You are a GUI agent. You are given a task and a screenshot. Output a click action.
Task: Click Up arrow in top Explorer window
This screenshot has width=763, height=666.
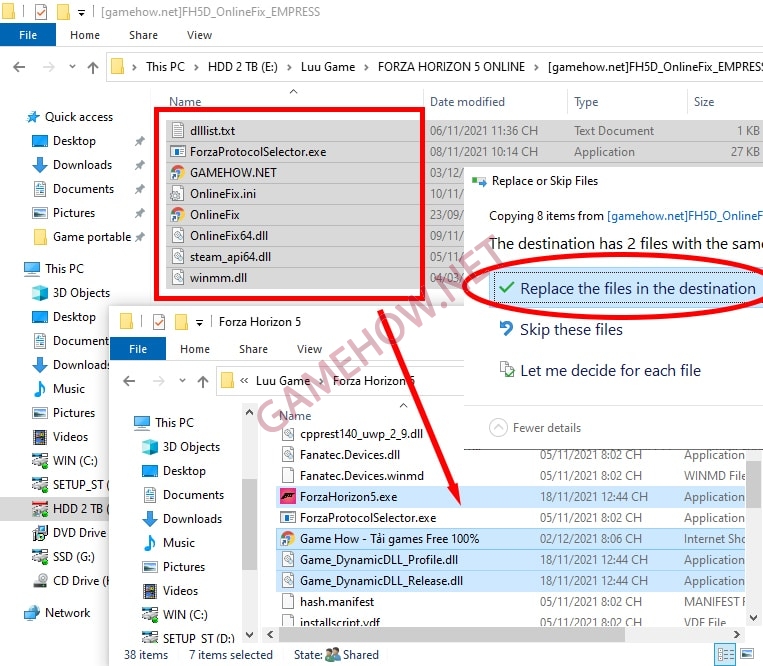92,67
